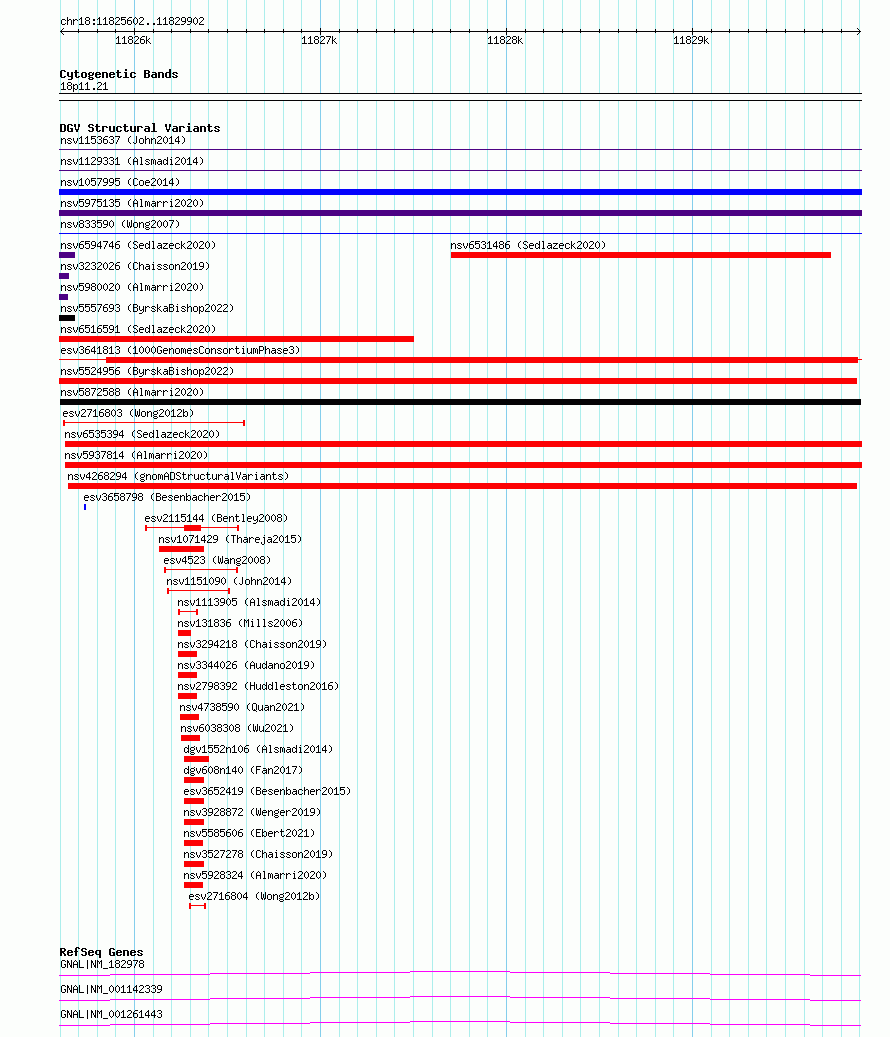The image size is (890, 1037).
Task: Click the esv2115144 (Bentley2008) label
Action: (x=216, y=518)
